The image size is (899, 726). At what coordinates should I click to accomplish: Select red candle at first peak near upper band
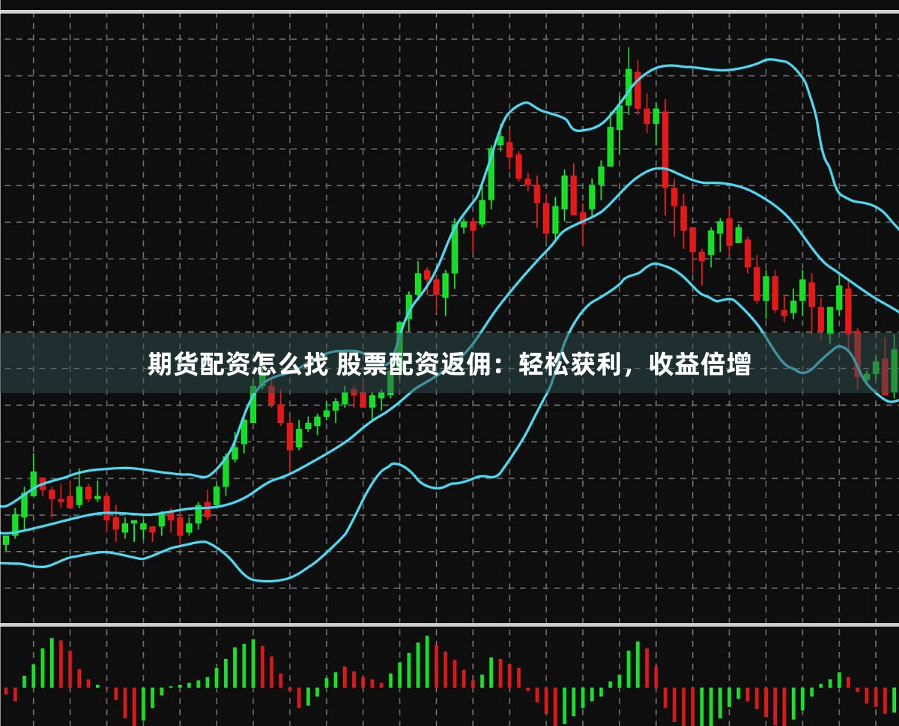(x=509, y=149)
